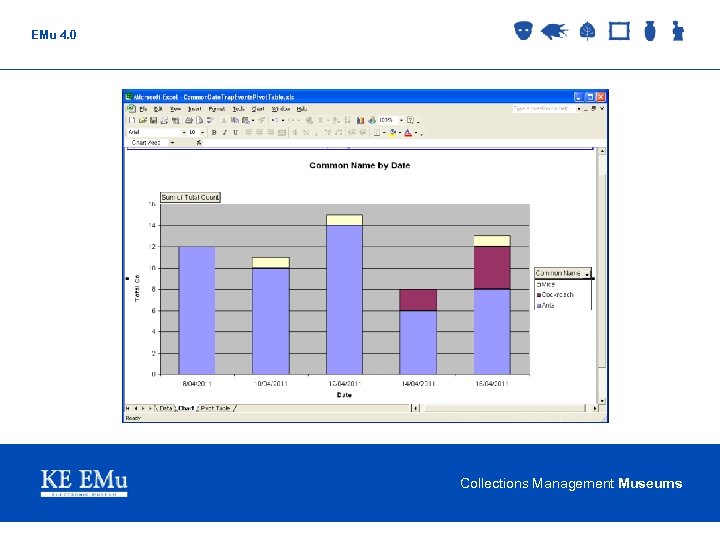Click the Borders icon
This screenshot has height=540, width=720.
point(377,132)
